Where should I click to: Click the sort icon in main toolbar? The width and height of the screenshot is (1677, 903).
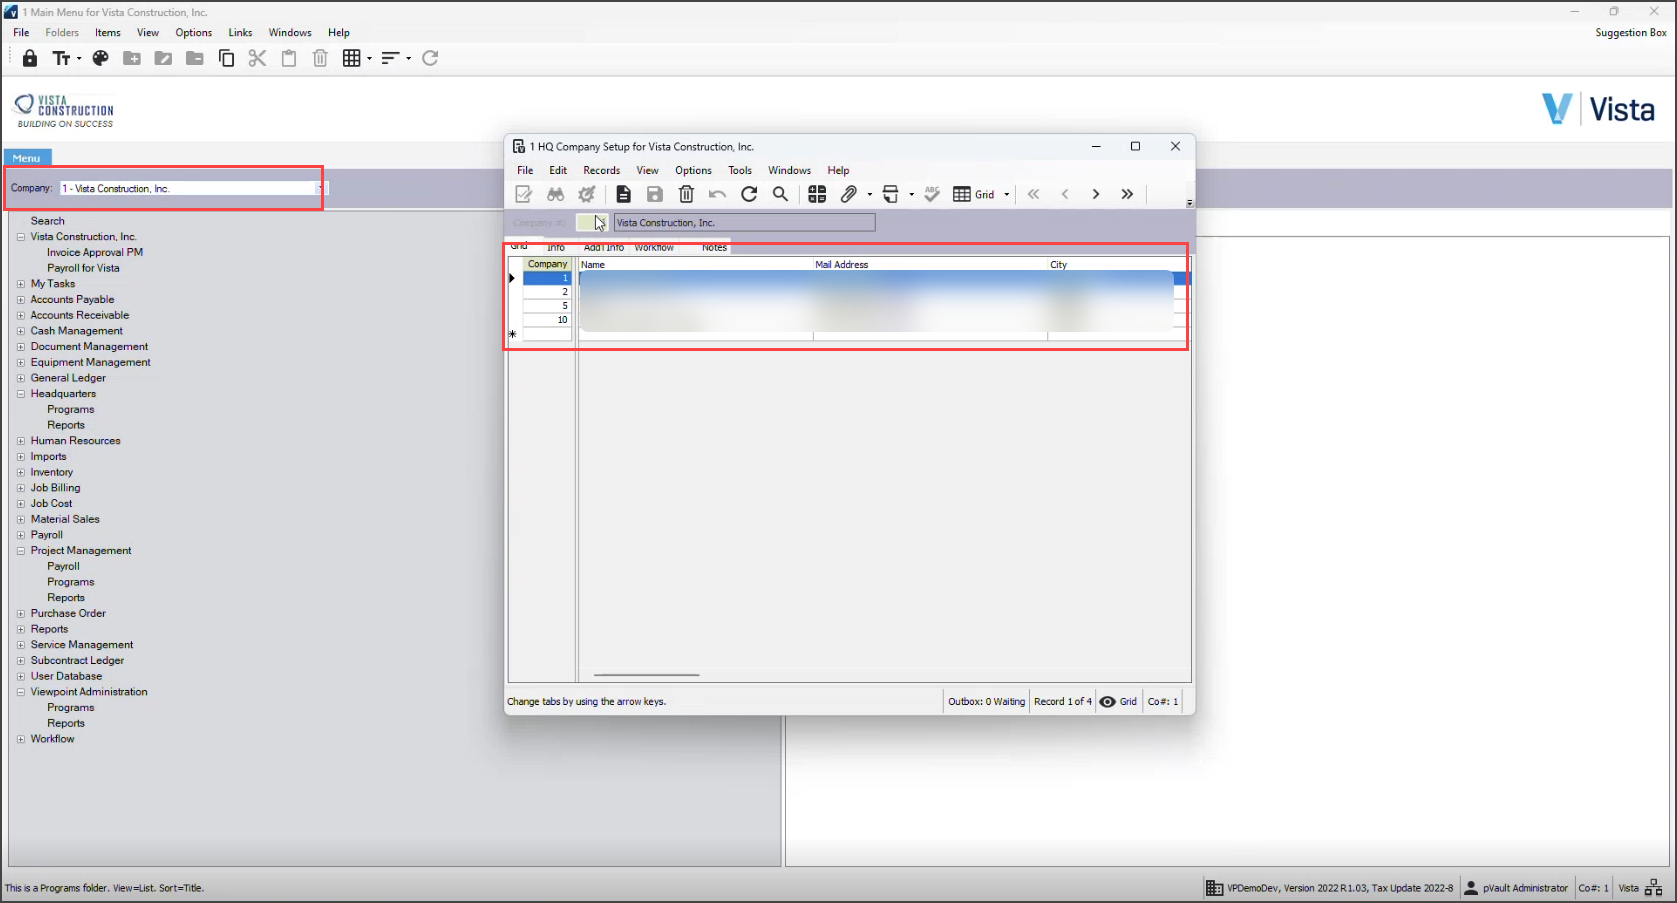click(391, 58)
